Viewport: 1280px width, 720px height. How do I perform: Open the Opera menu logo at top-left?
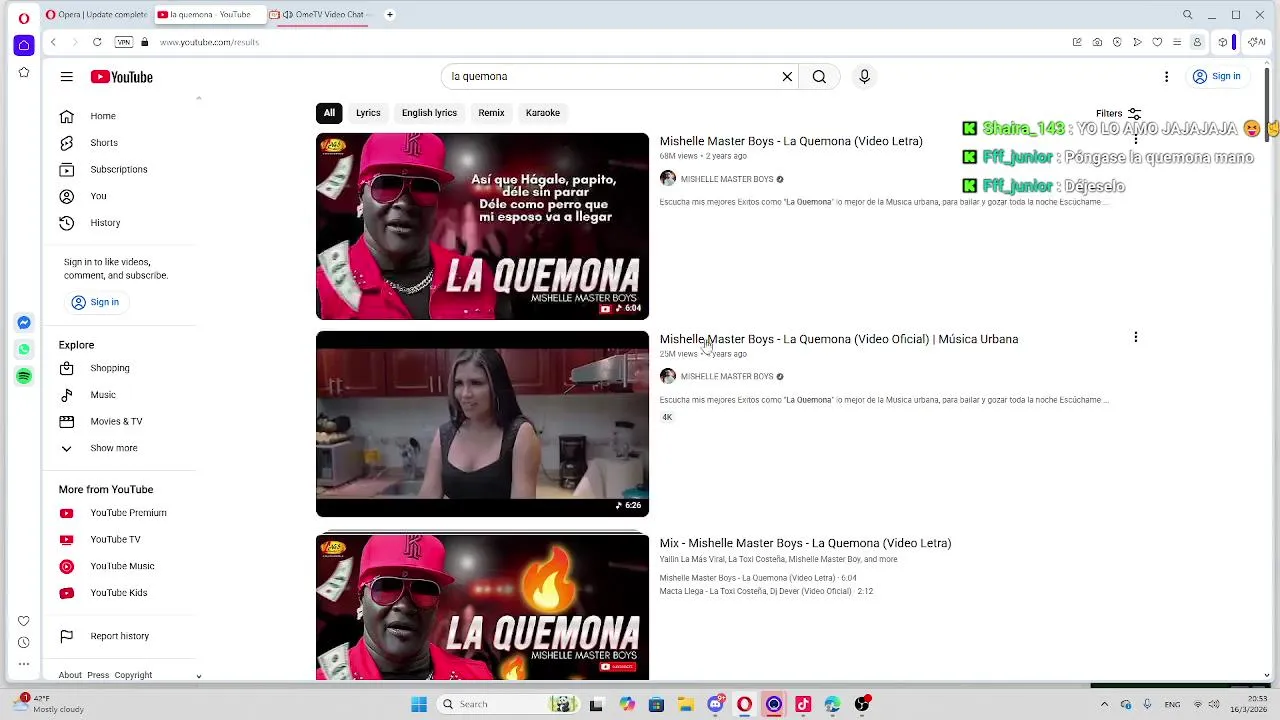(x=24, y=17)
